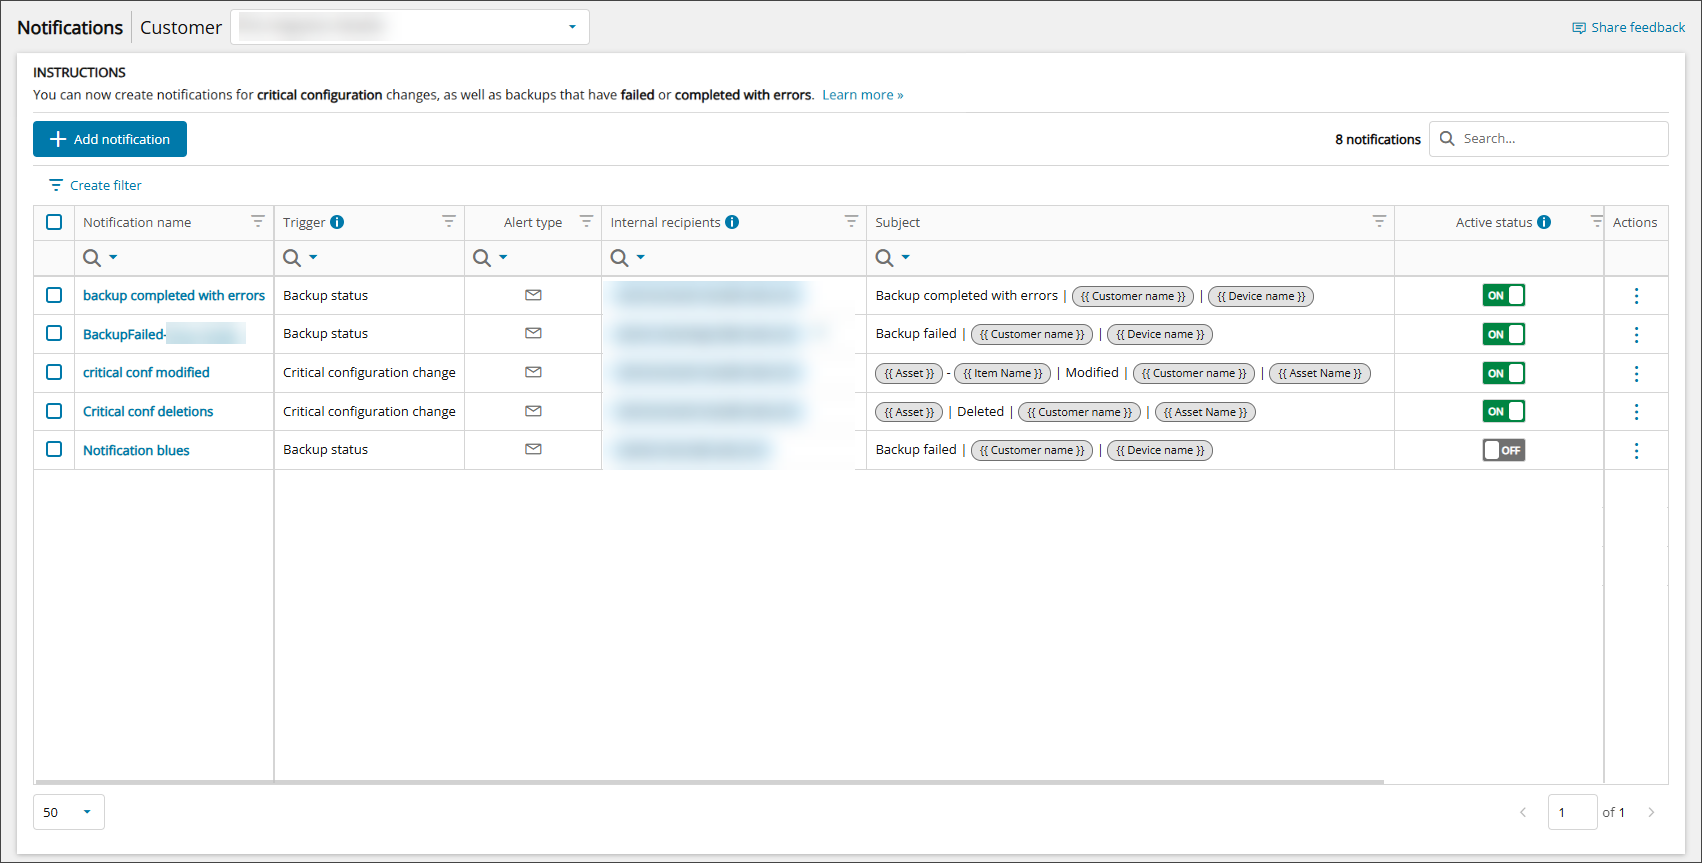Click the Subject column header
This screenshot has height=863, width=1702.
pyautogui.click(x=898, y=222)
